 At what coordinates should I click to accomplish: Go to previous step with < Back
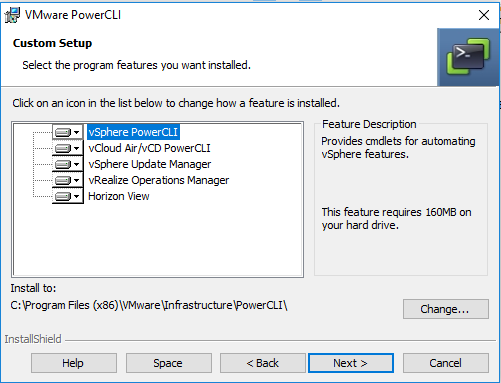[262, 363]
